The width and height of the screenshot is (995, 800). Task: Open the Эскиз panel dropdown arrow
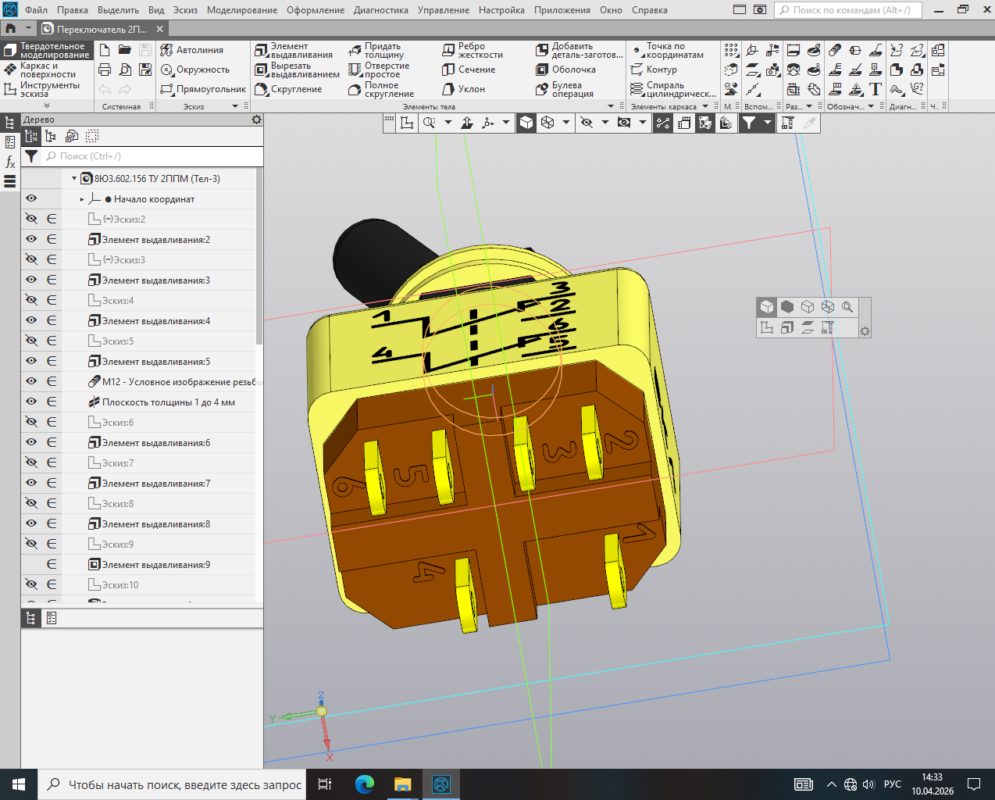[236, 106]
